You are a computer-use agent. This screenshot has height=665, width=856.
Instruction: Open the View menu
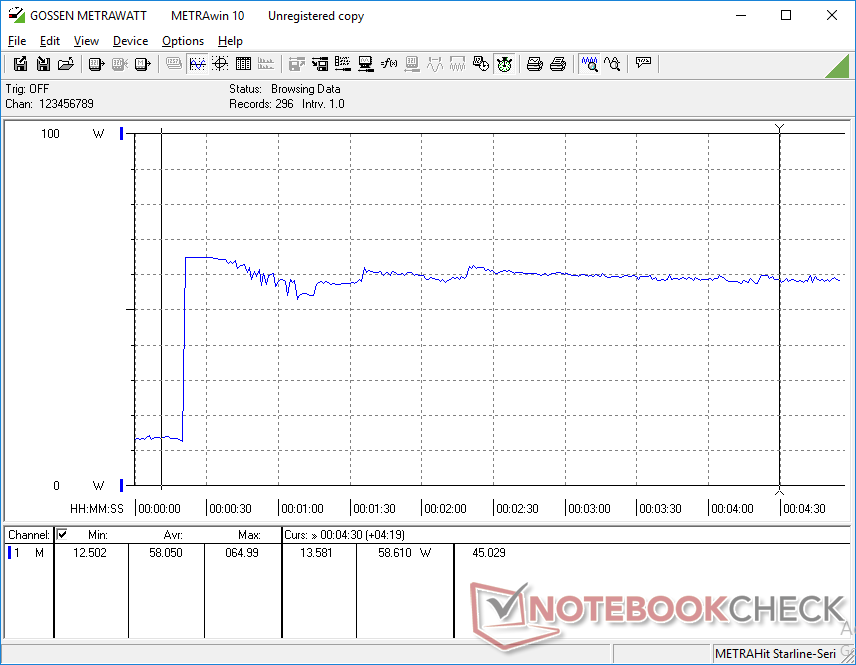[x=86, y=41]
